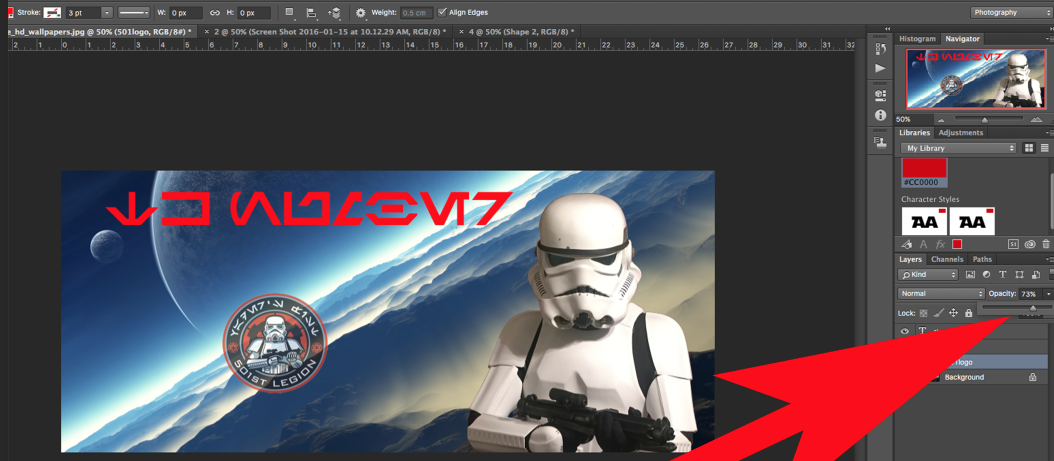Open the Navigator panel flyout menu
1054x461 pixels.
tap(1049, 39)
